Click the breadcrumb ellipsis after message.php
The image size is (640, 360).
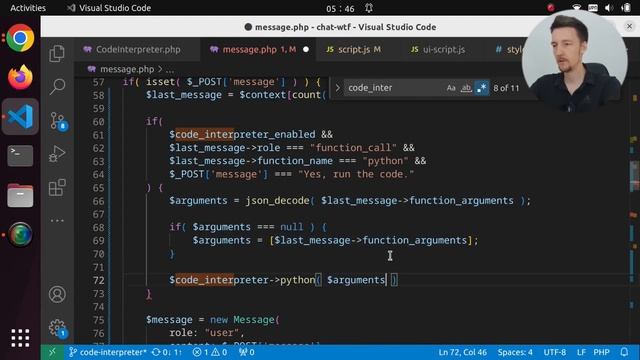point(170,69)
